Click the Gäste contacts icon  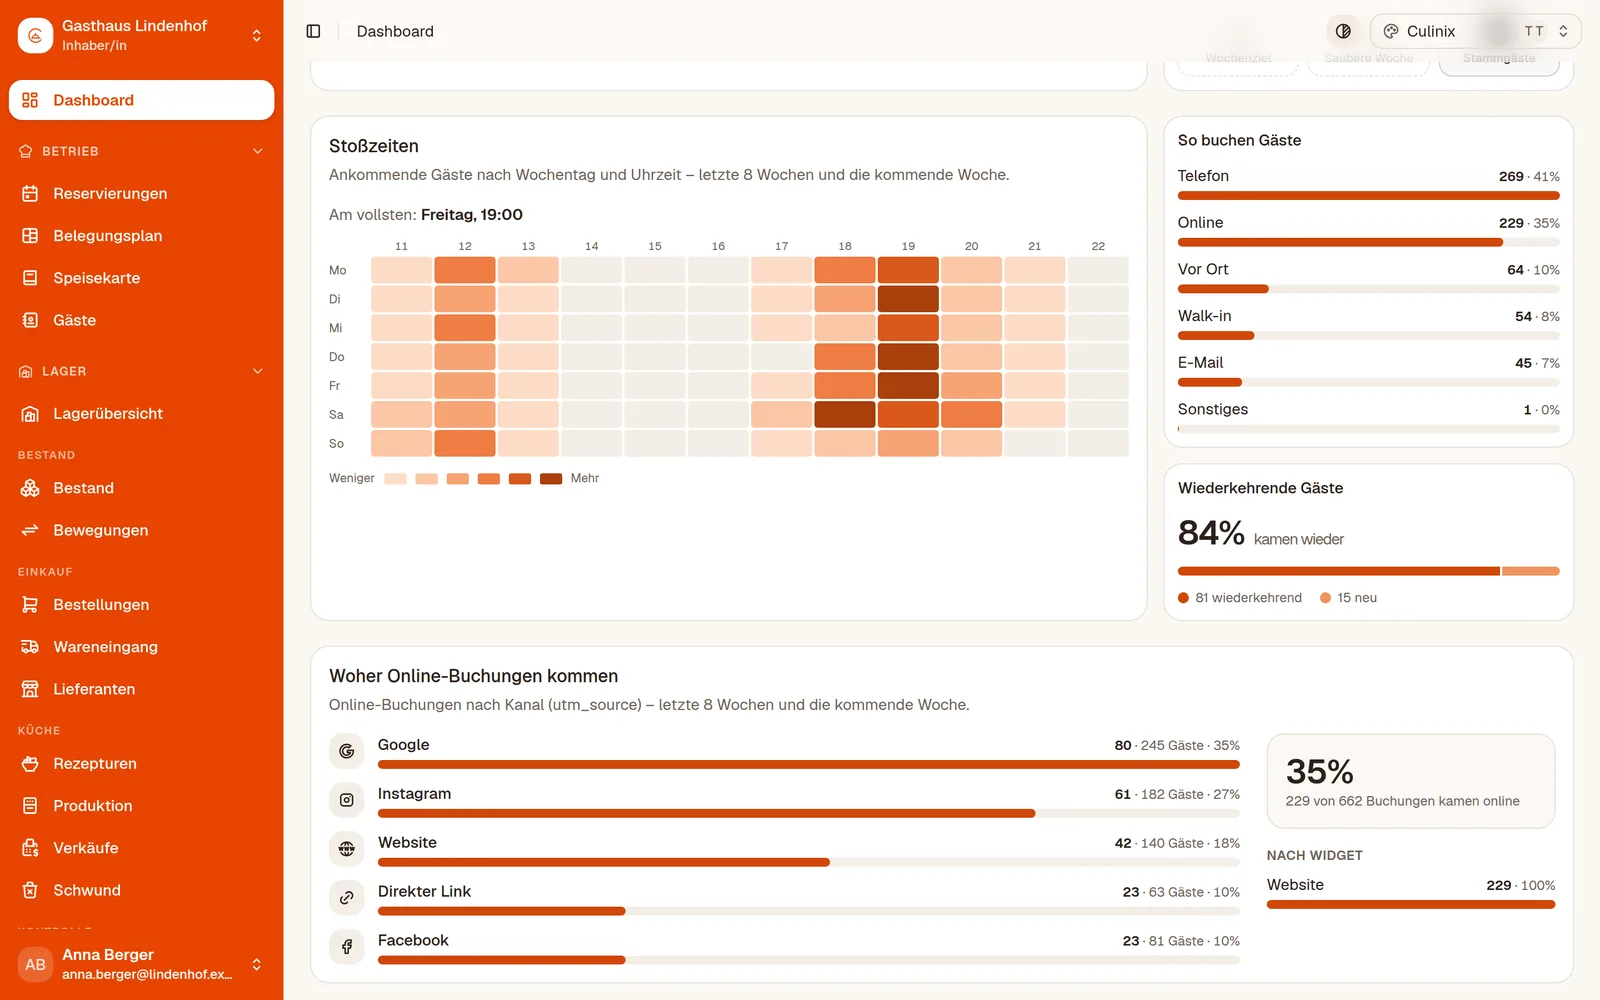(30, 320)
